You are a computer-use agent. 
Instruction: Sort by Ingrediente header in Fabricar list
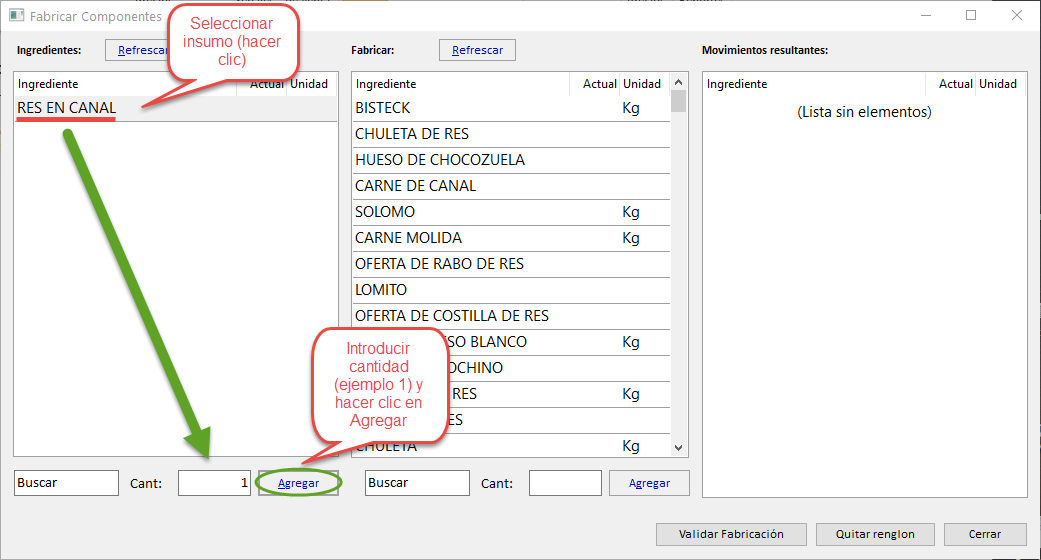click(460, 84)
